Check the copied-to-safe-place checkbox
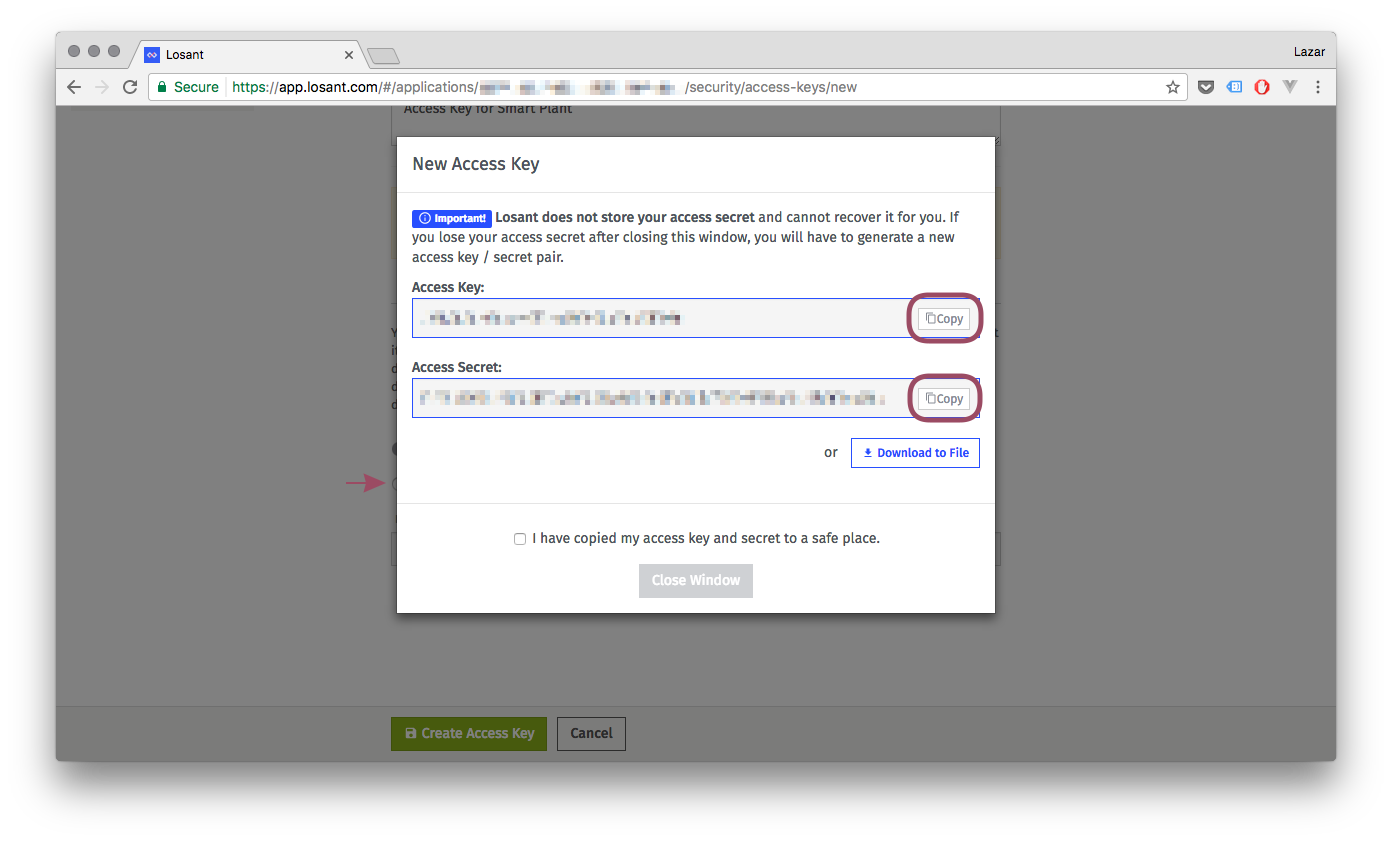The height and width of the screenshot is (841, 1392). 520,539
